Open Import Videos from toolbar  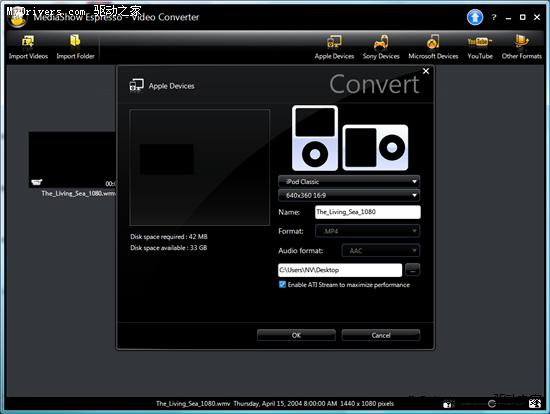tap(28, 47)
